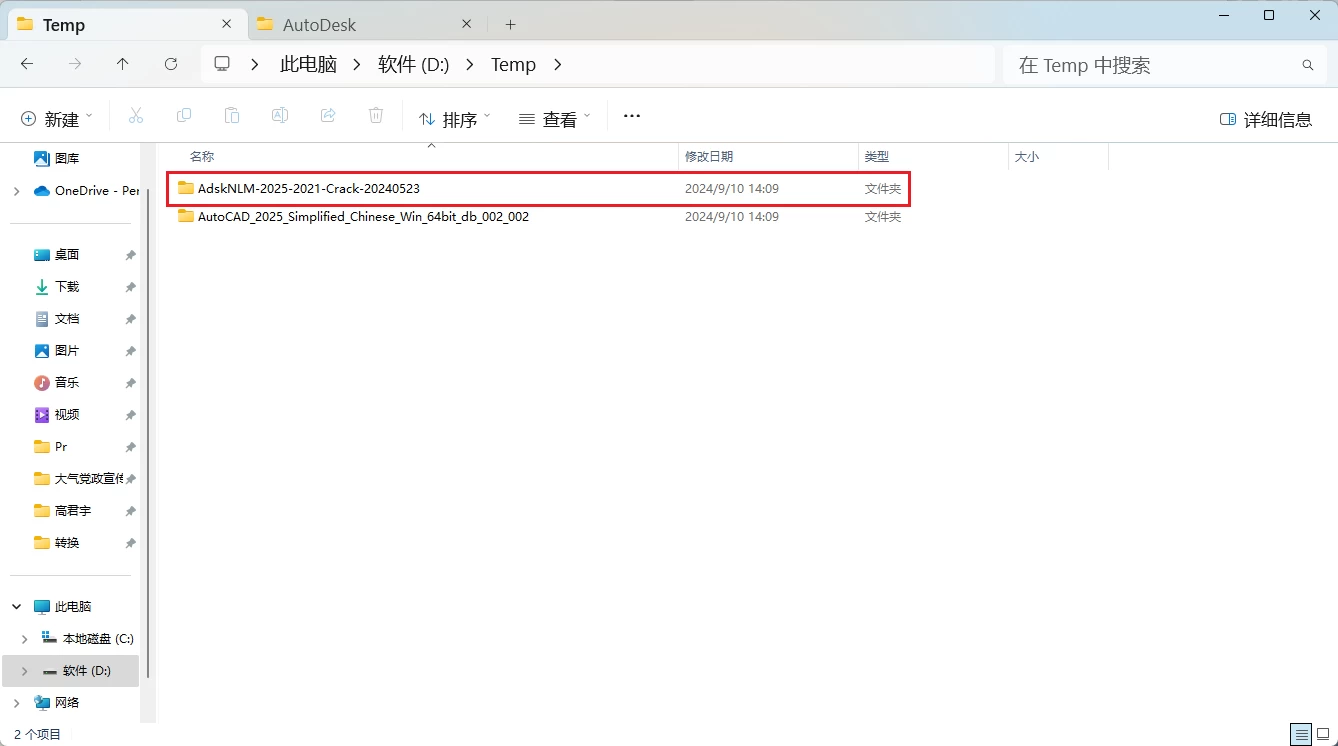Viewport: 1338px width, 746px height.
Task: Click the Paste clipboard icon
Action: coord(232,116)
